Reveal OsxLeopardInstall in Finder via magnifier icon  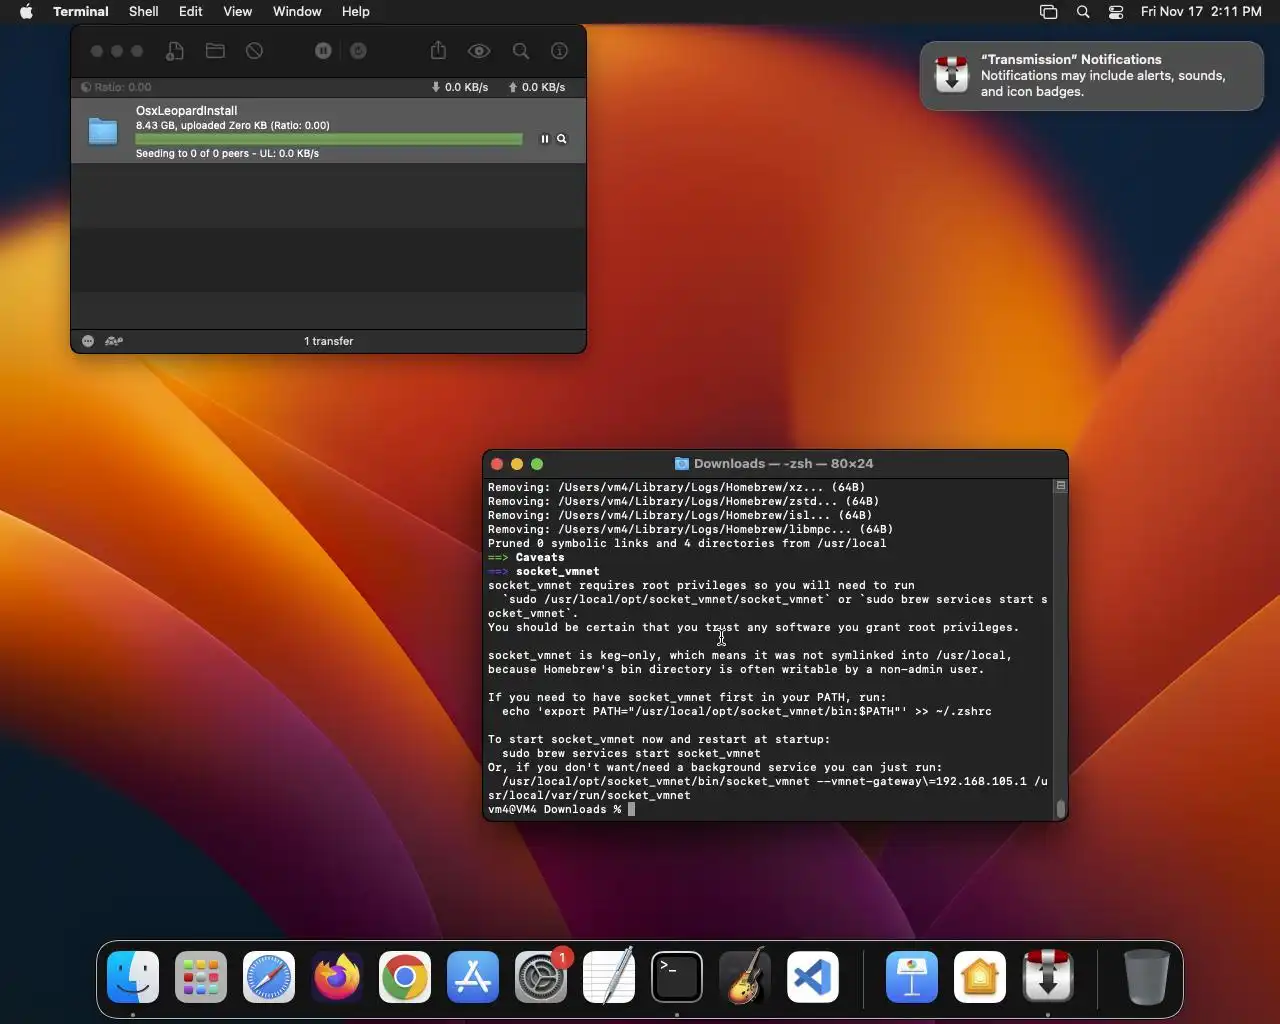(x=562, y=139)
